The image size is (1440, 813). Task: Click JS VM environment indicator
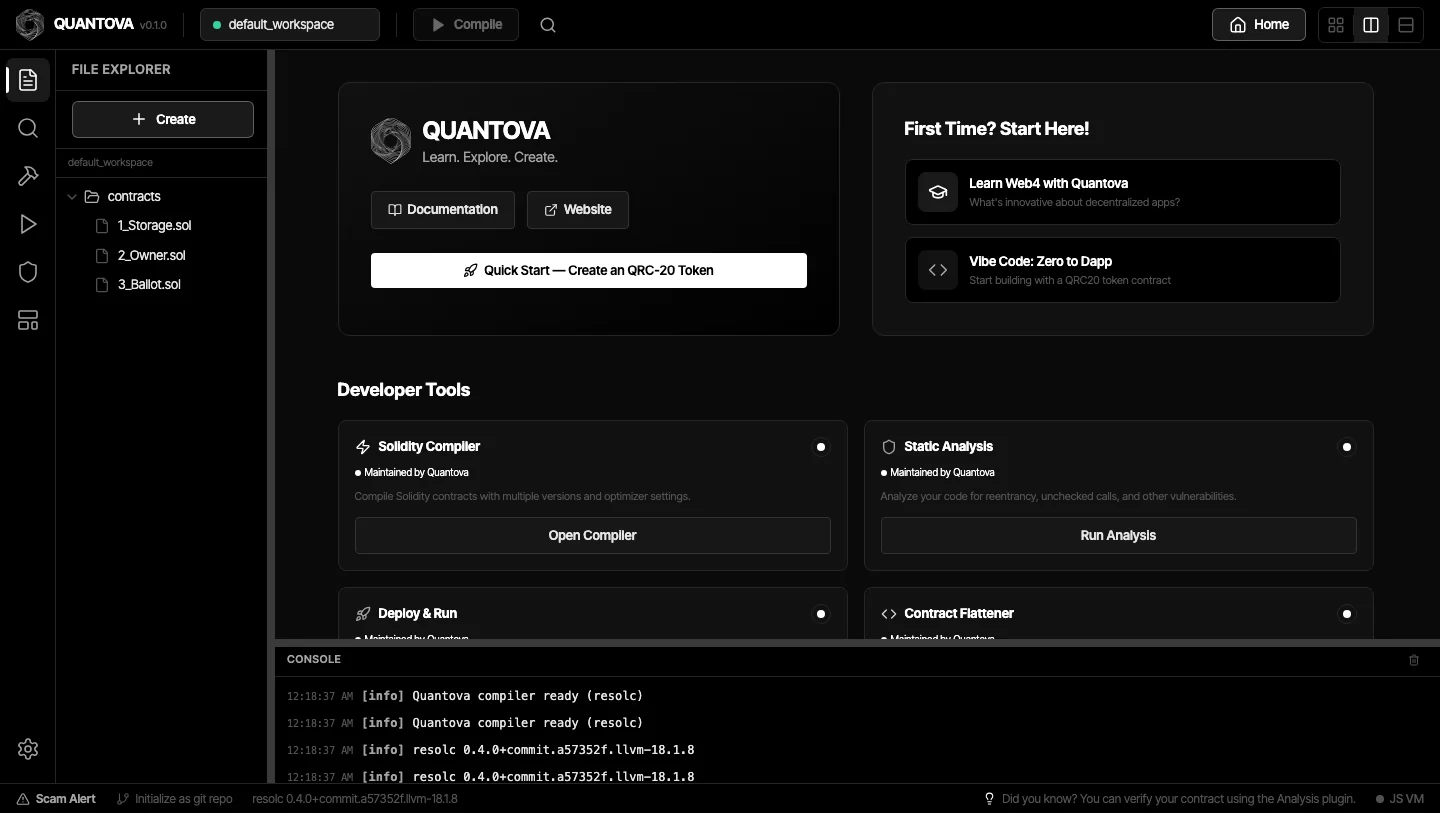point(1399,799)
